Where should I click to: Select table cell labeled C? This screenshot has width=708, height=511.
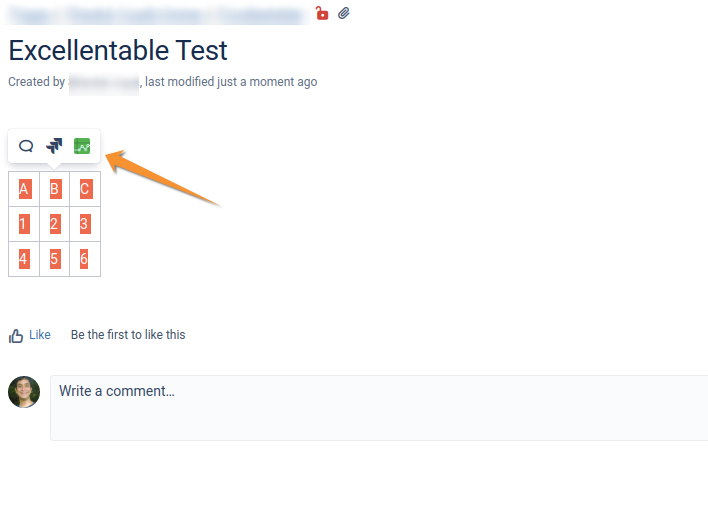pos(85,189)
